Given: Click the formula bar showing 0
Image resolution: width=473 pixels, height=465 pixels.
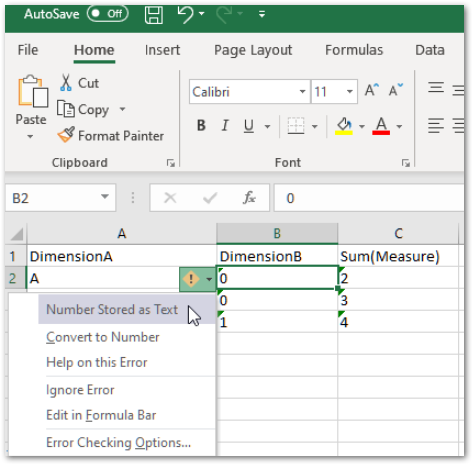Looking at the screenshot, I should 369,198.
